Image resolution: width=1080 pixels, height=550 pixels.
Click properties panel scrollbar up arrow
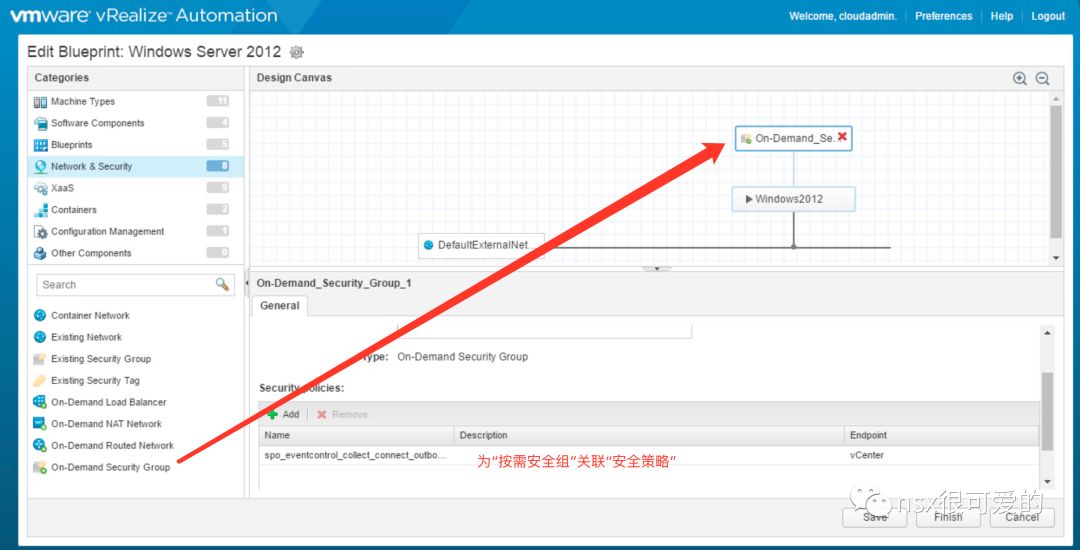click(x=1048, y=333)
